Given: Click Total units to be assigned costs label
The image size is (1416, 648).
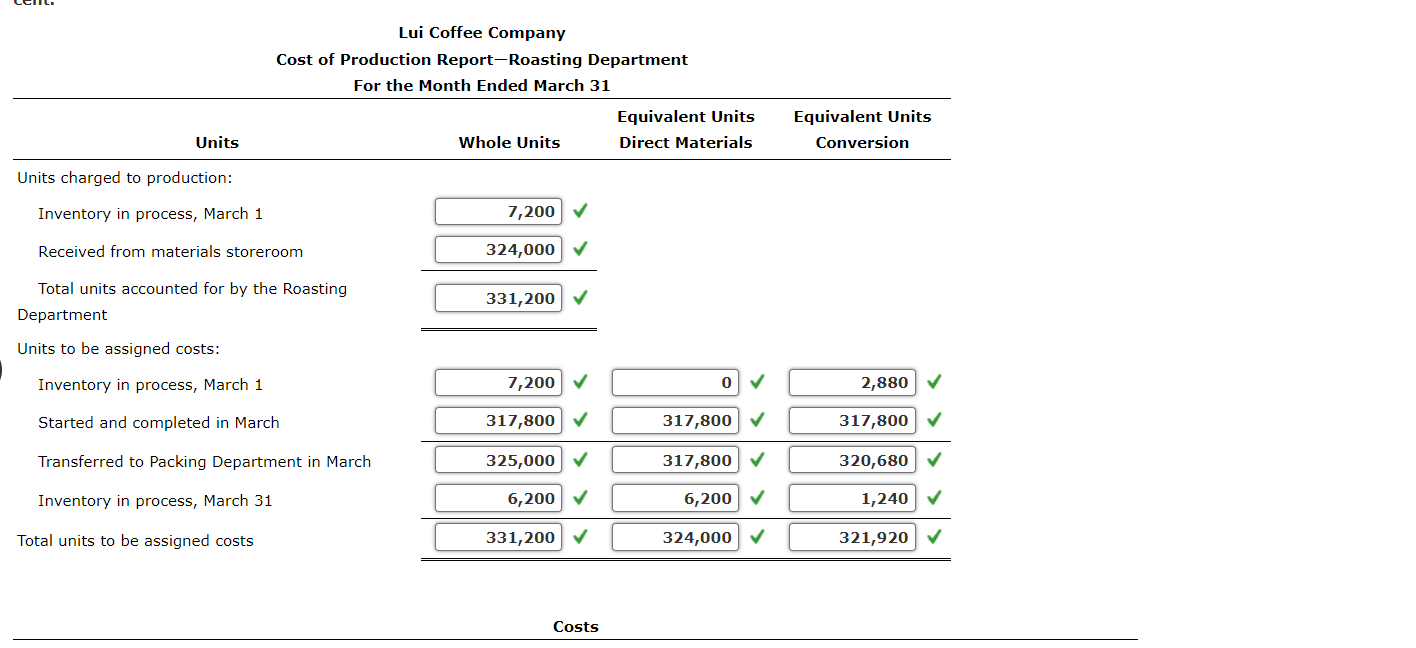Looking at the screenshot, I should [136, 540].
